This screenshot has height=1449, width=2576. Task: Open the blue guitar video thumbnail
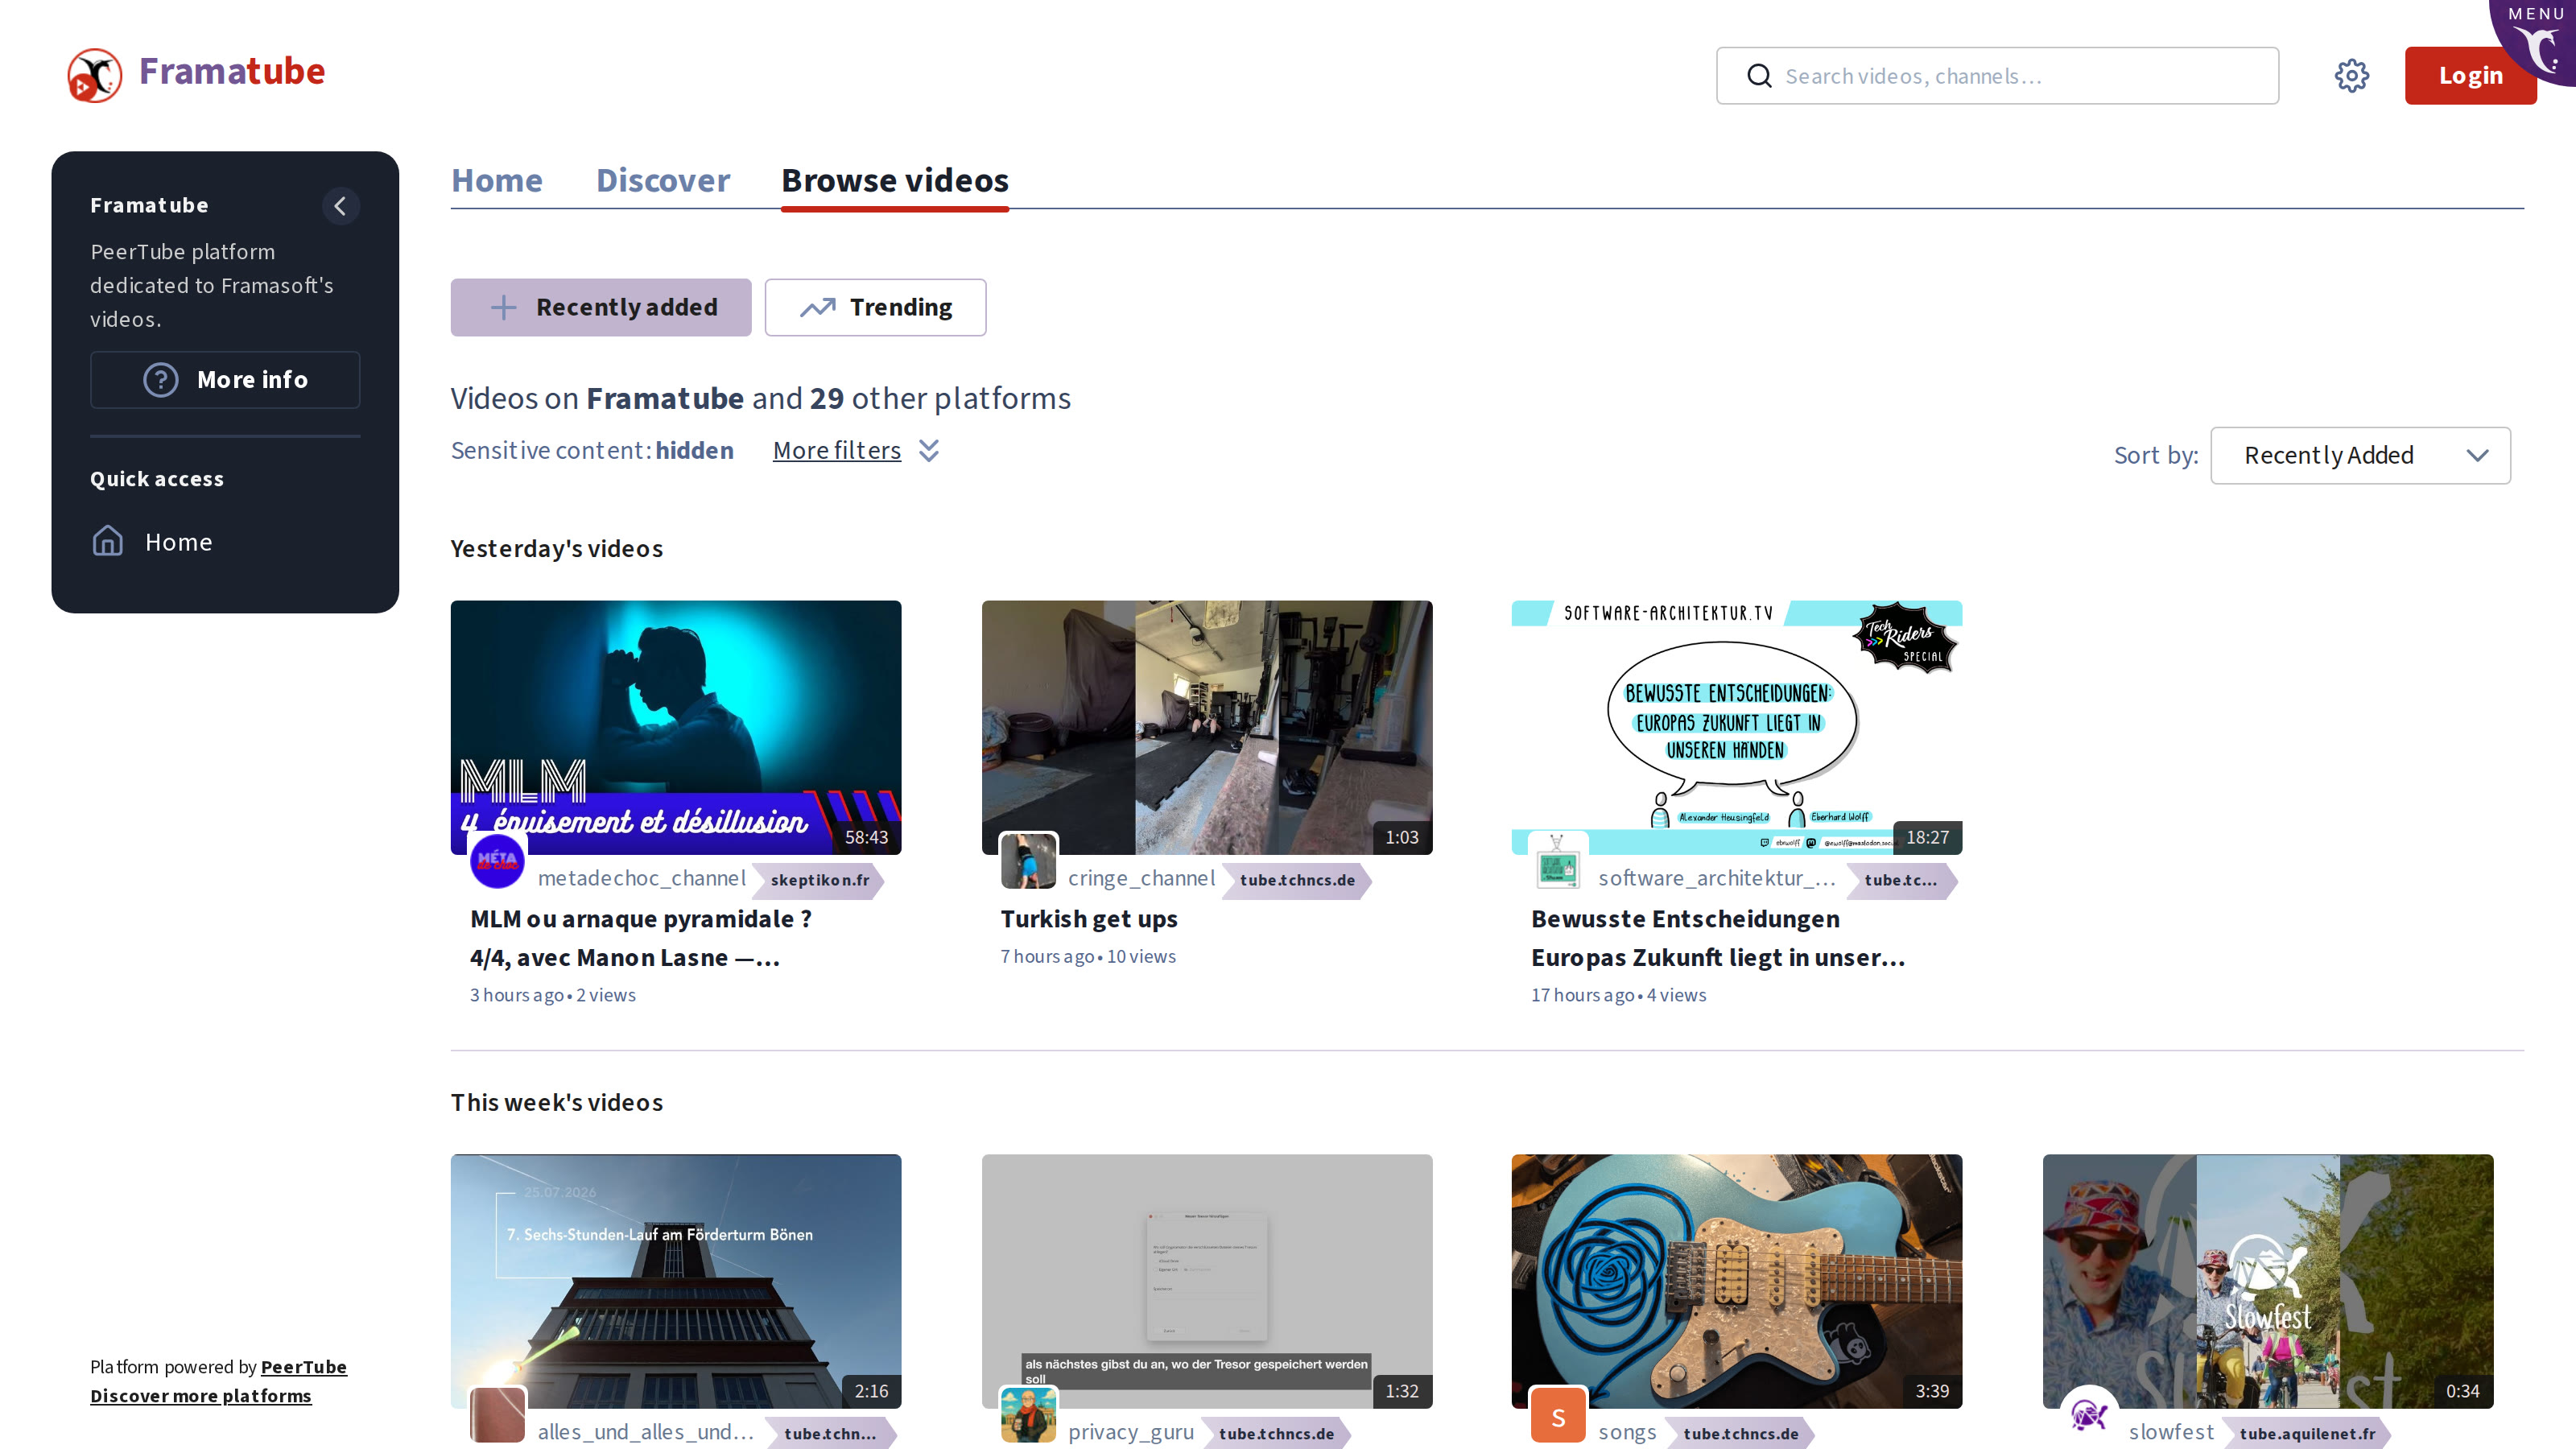[1737, 1281]
